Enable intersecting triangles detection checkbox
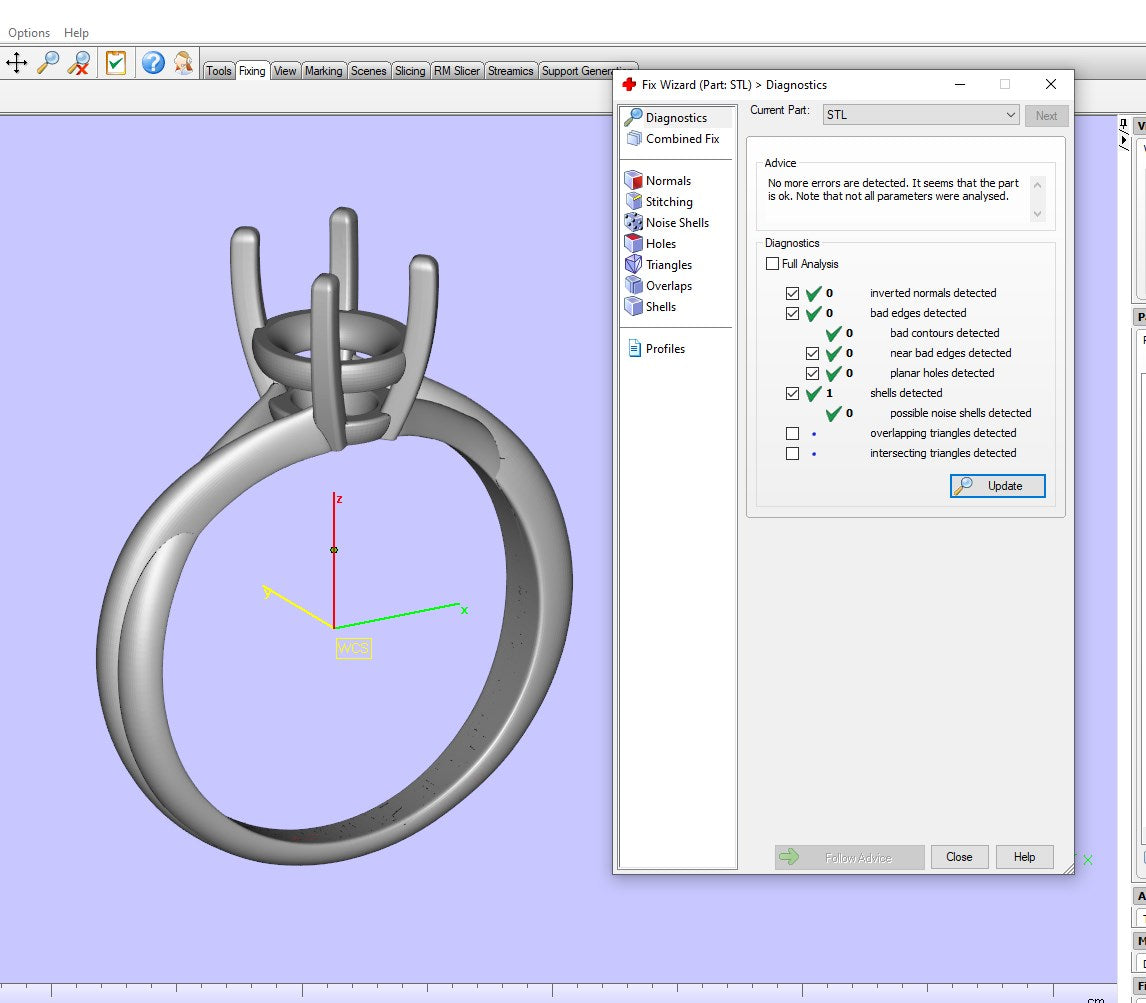 point(792,453)
